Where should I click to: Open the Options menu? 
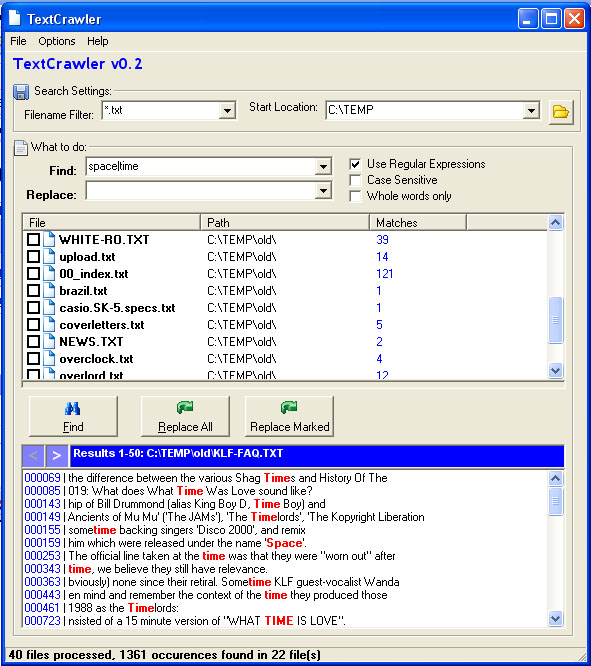point(57,41)
